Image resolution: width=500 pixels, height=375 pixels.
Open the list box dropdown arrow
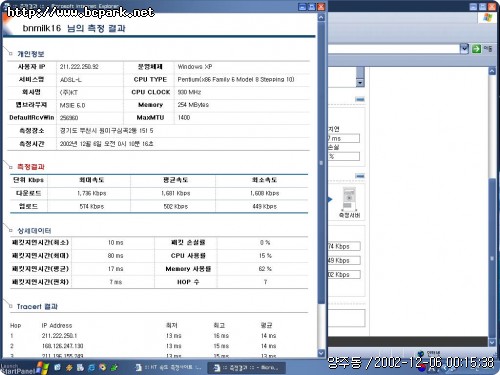(360, 82)
